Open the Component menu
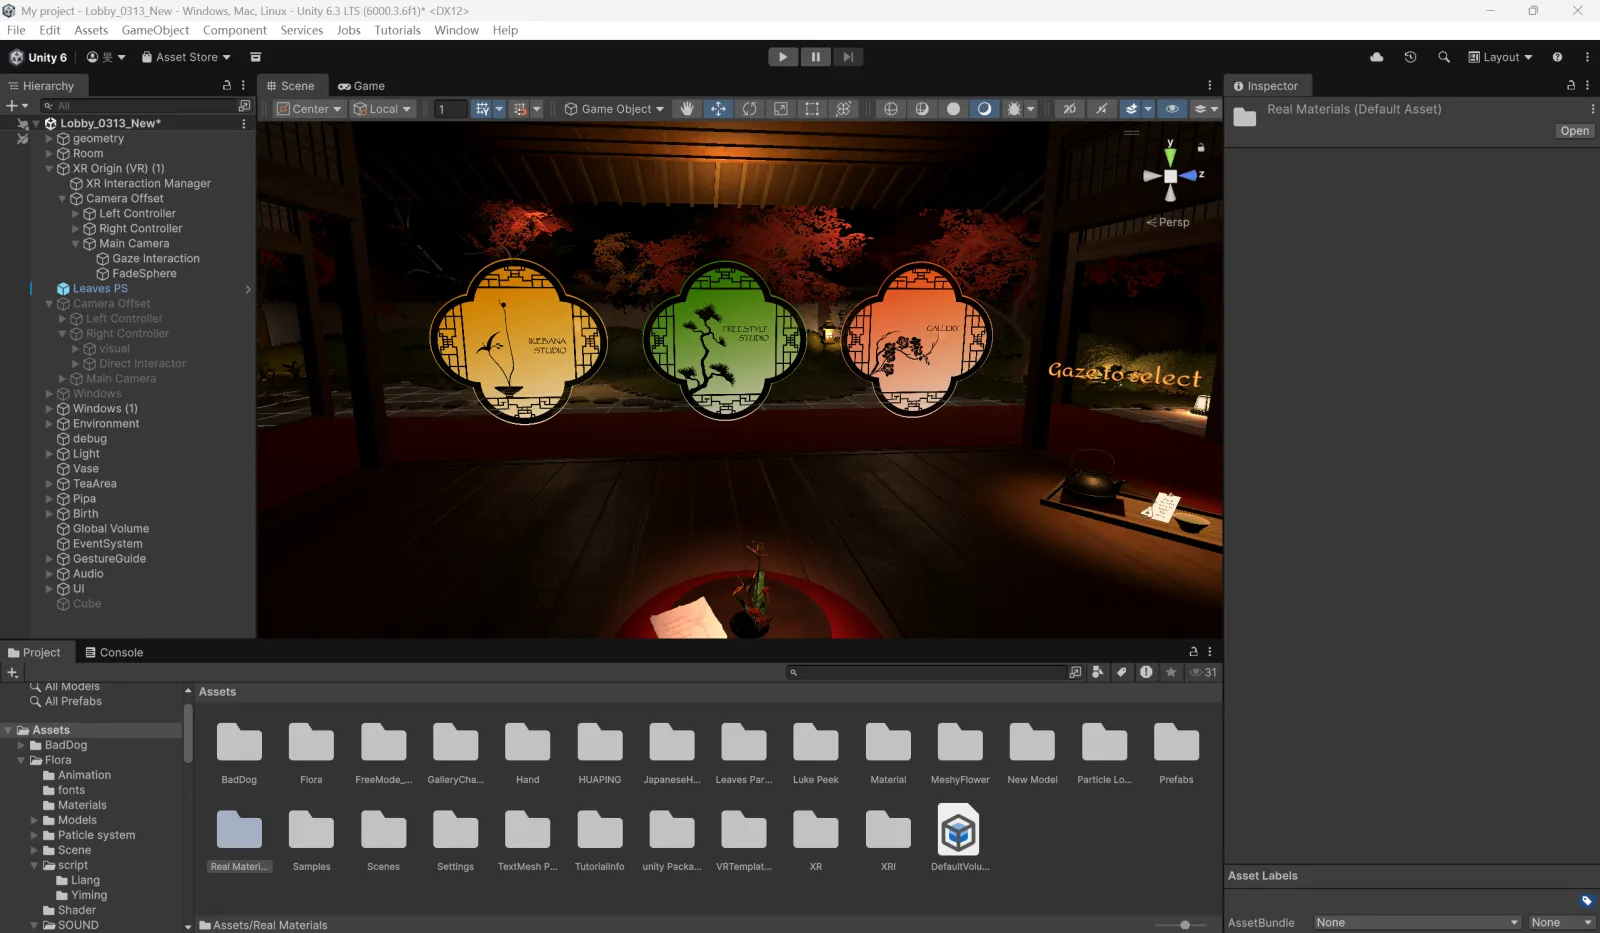 click(x=234, y=30)
